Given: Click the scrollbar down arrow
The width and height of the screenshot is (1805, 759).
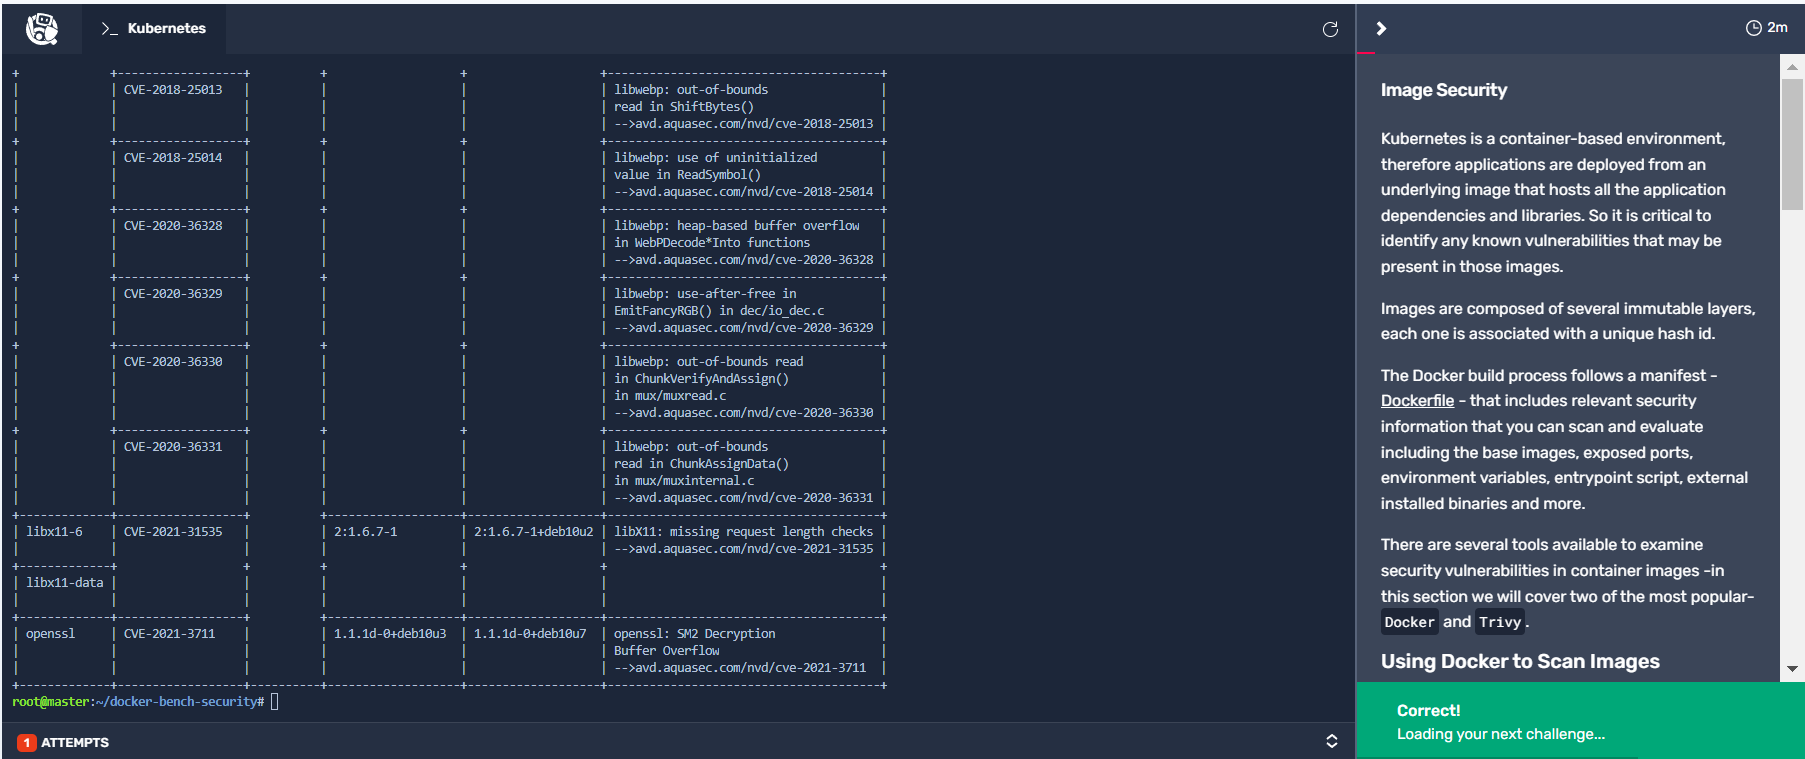Looking at the screenshot, I should tap(1792, 669).
